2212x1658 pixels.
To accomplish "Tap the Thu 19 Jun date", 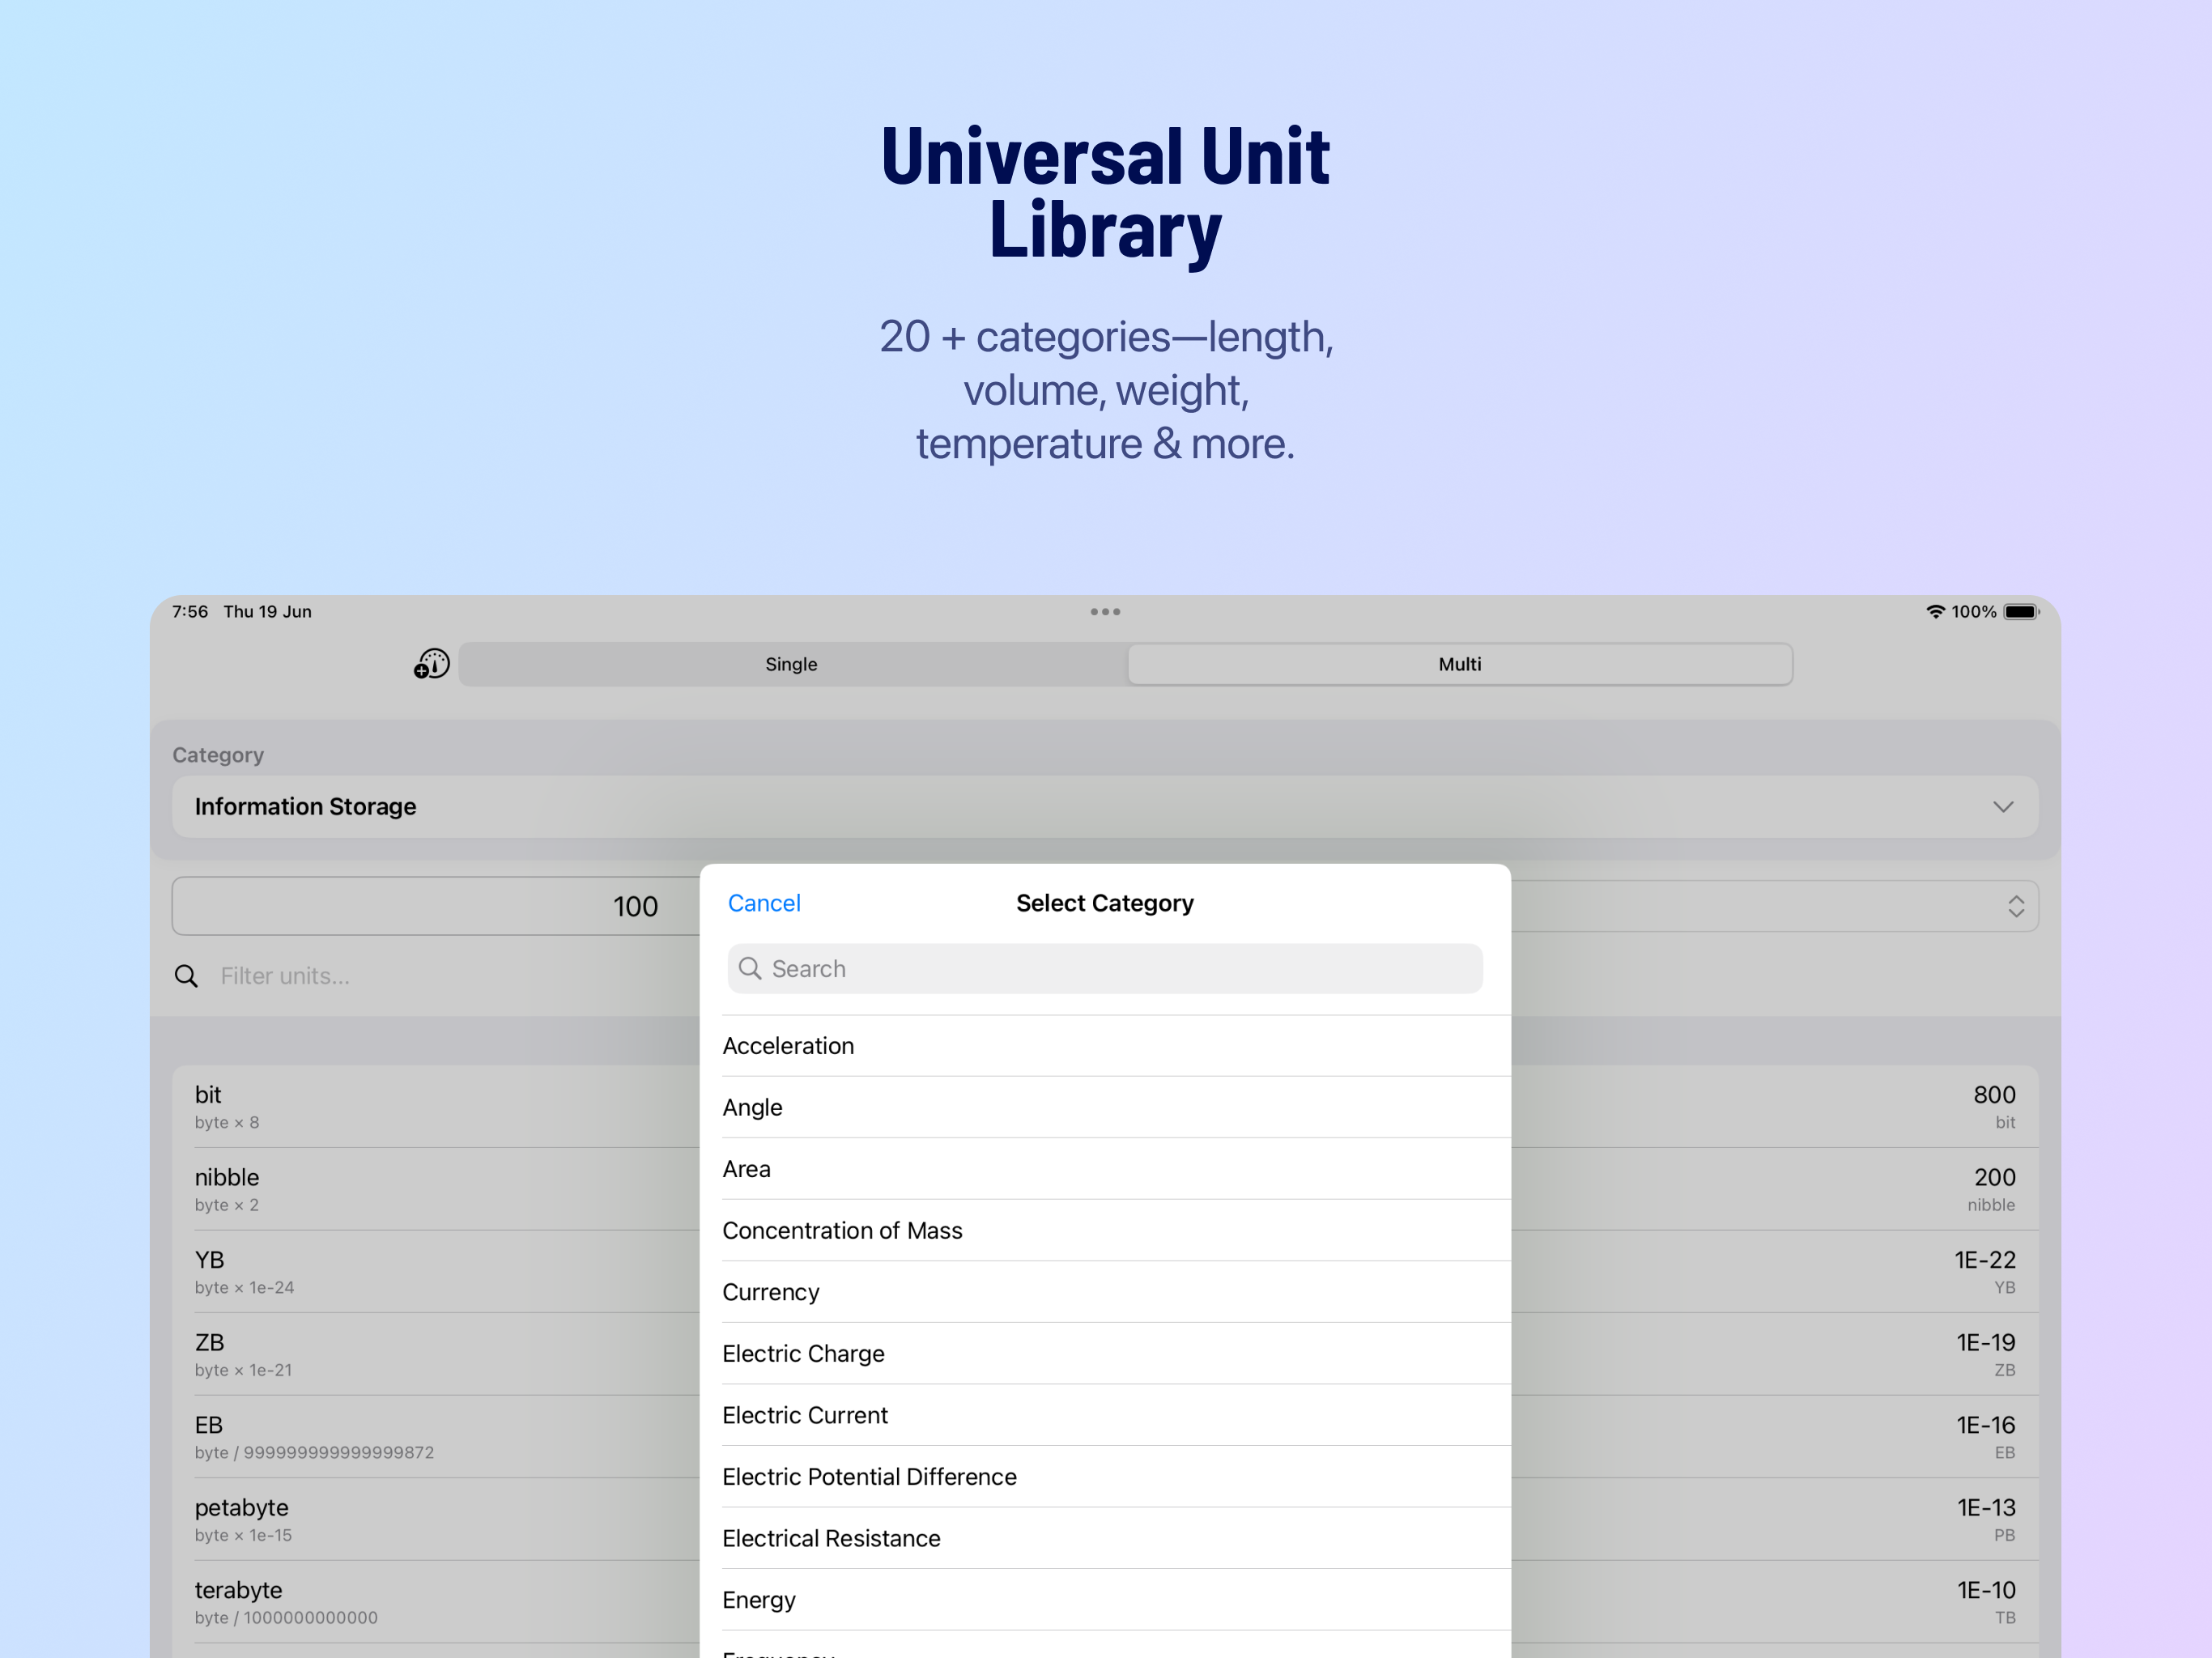I will click(x=267, y=611).
